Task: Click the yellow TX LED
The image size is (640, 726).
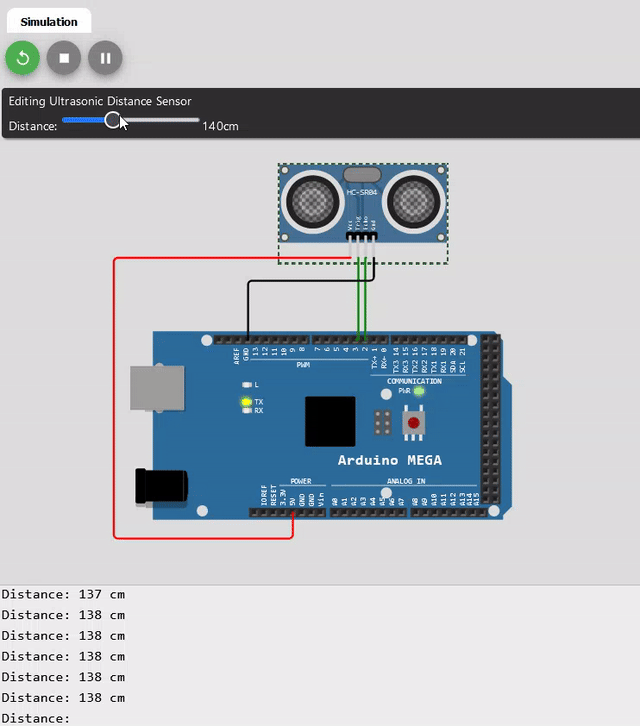Action: click(247, 401)
